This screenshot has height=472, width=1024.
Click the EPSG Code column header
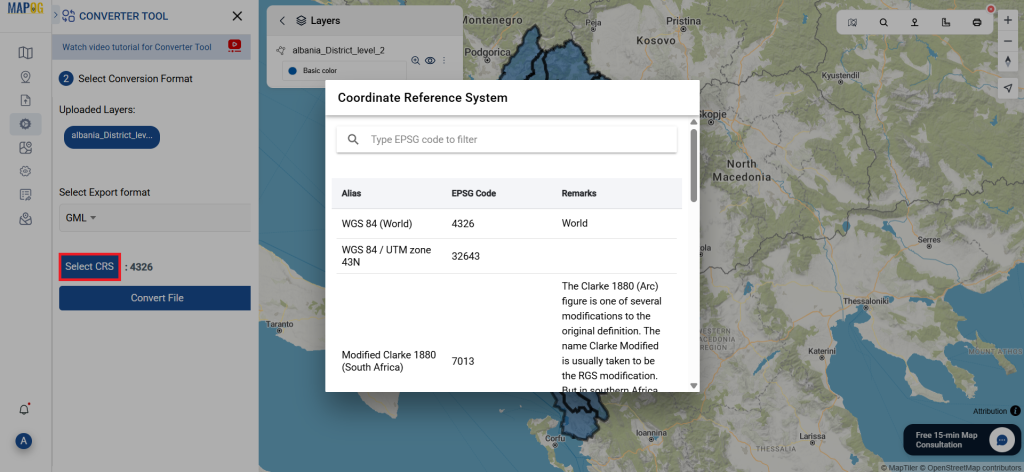coord(474,194)
